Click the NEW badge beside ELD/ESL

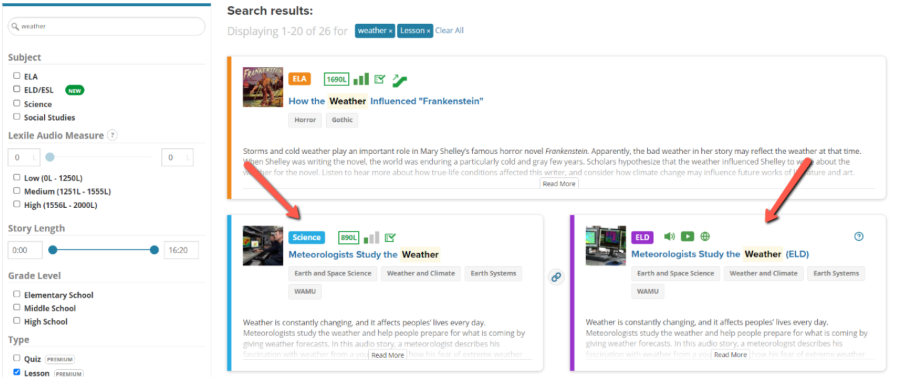pos(75,90)
